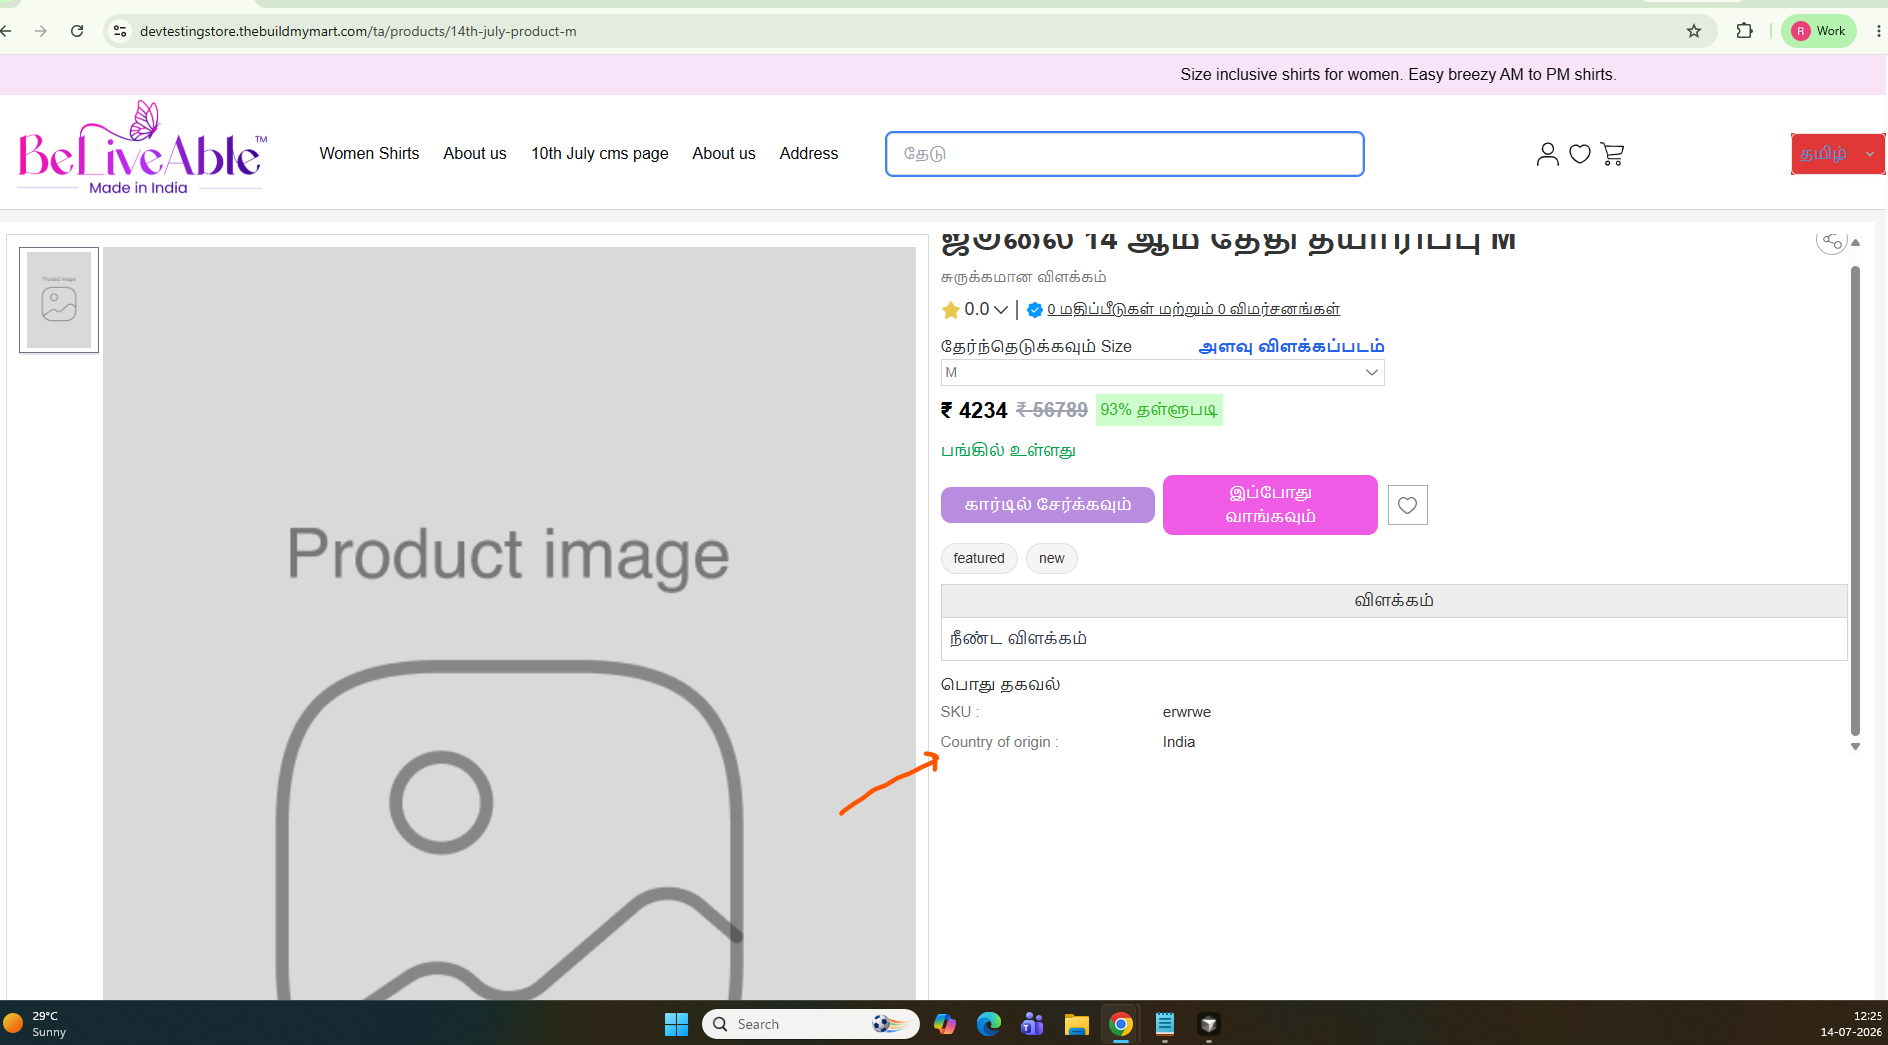Go to the Address page
Viewport: 1888px width, 1045px height.
point(809,153)
